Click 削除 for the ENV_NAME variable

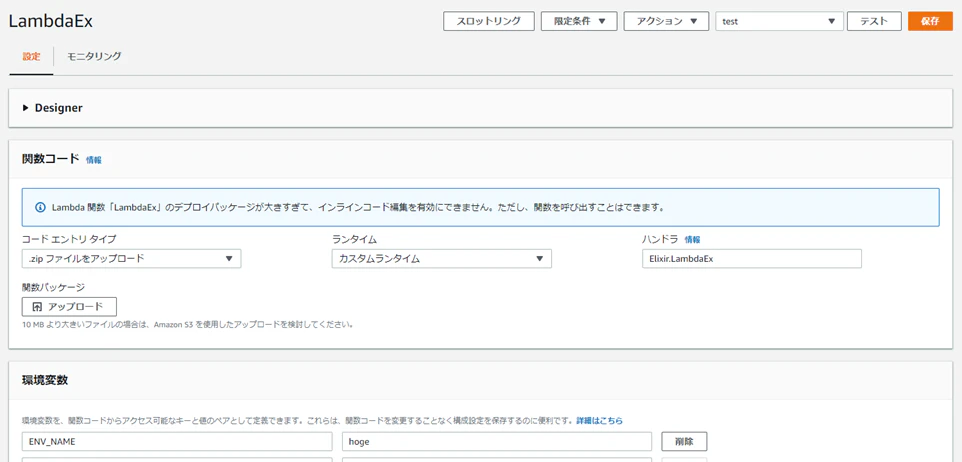684,442
